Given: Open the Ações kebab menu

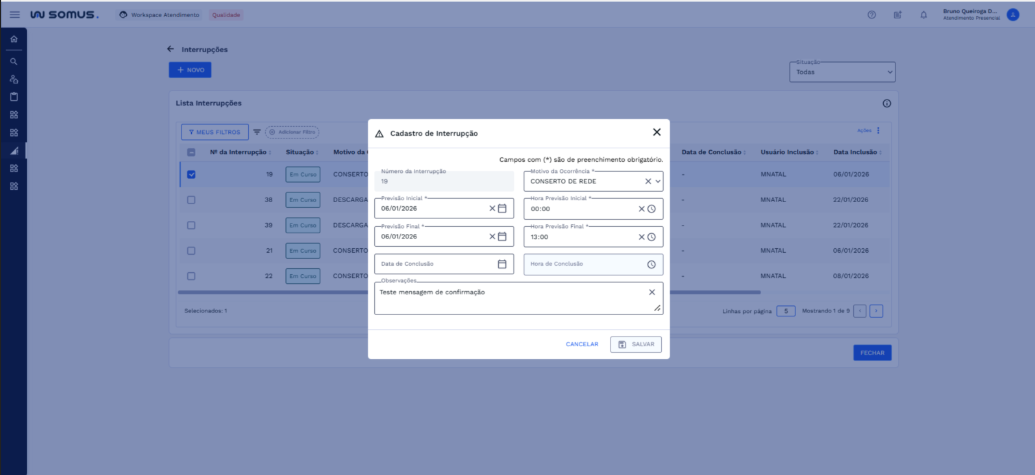Looking at the screenshot, I should point(878,131).
